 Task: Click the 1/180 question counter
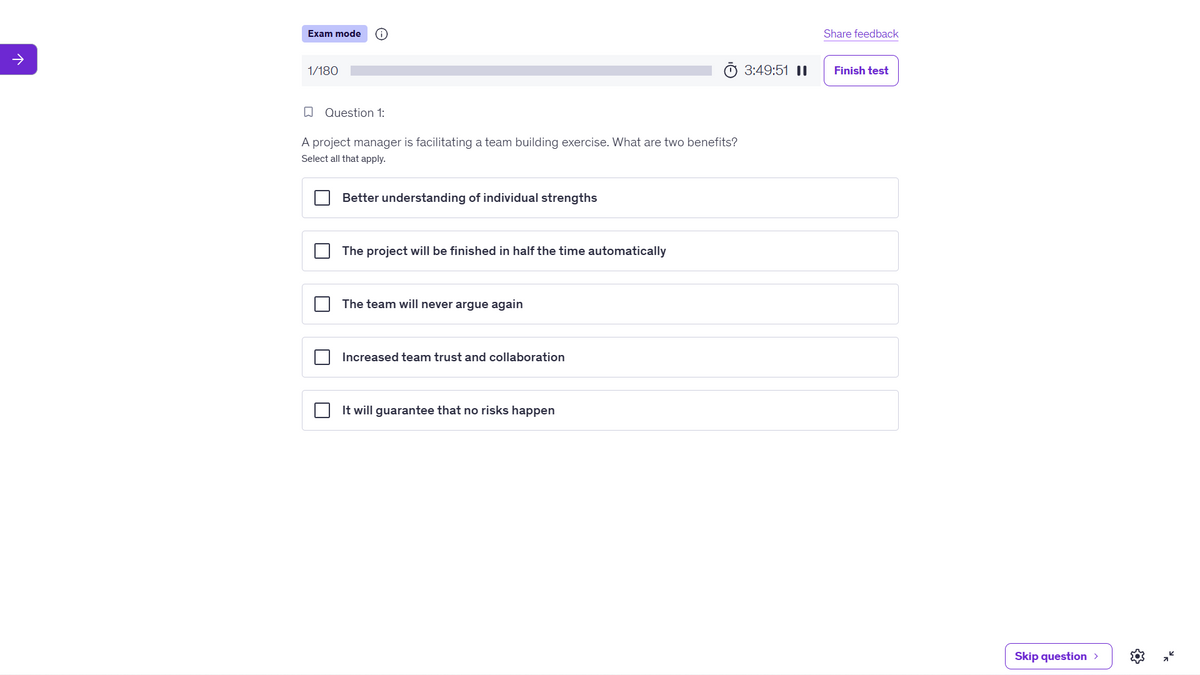click(x=323, y=71)
